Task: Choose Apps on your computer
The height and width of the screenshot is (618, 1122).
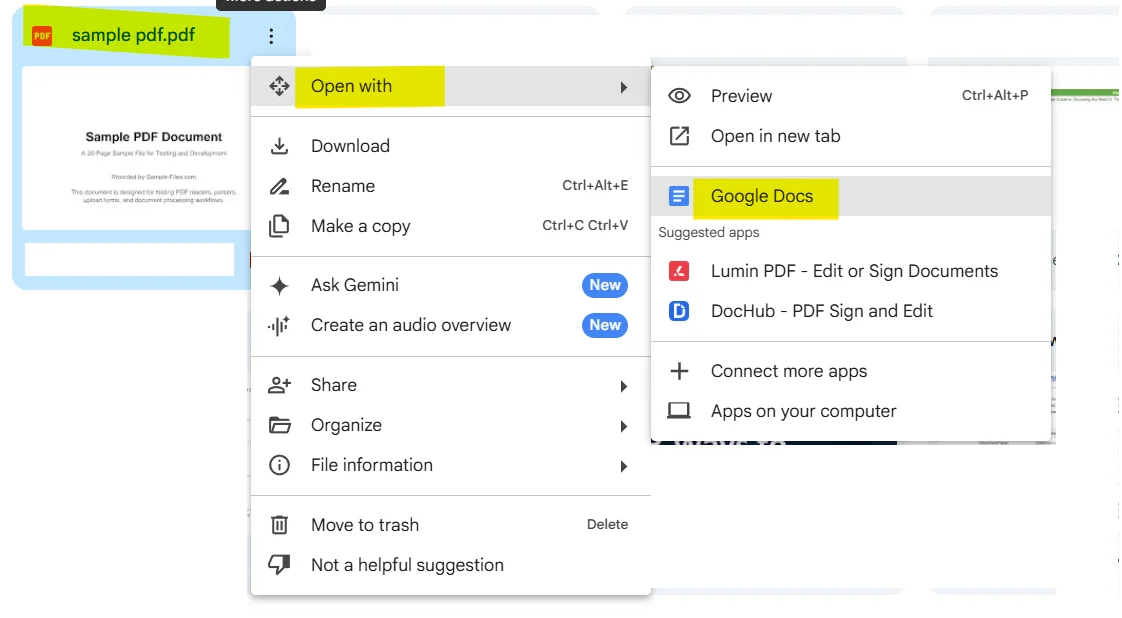Action: point(851,411)
